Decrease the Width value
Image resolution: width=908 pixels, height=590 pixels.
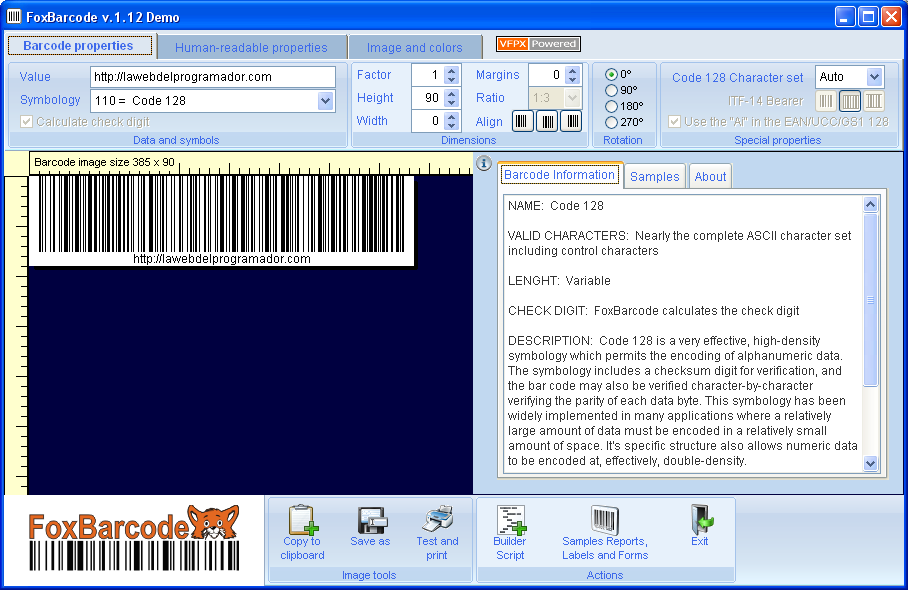point(452,126)
